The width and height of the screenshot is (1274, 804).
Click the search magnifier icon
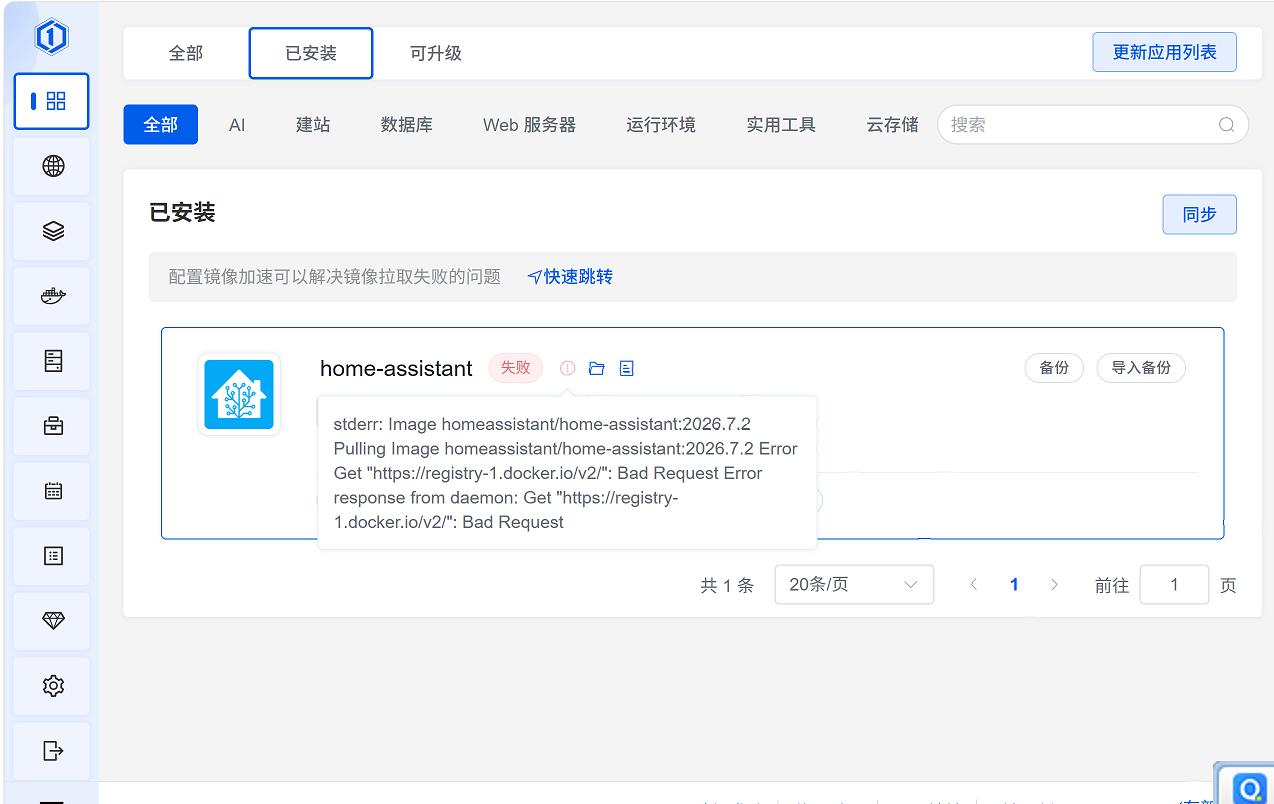point(1226,125)
